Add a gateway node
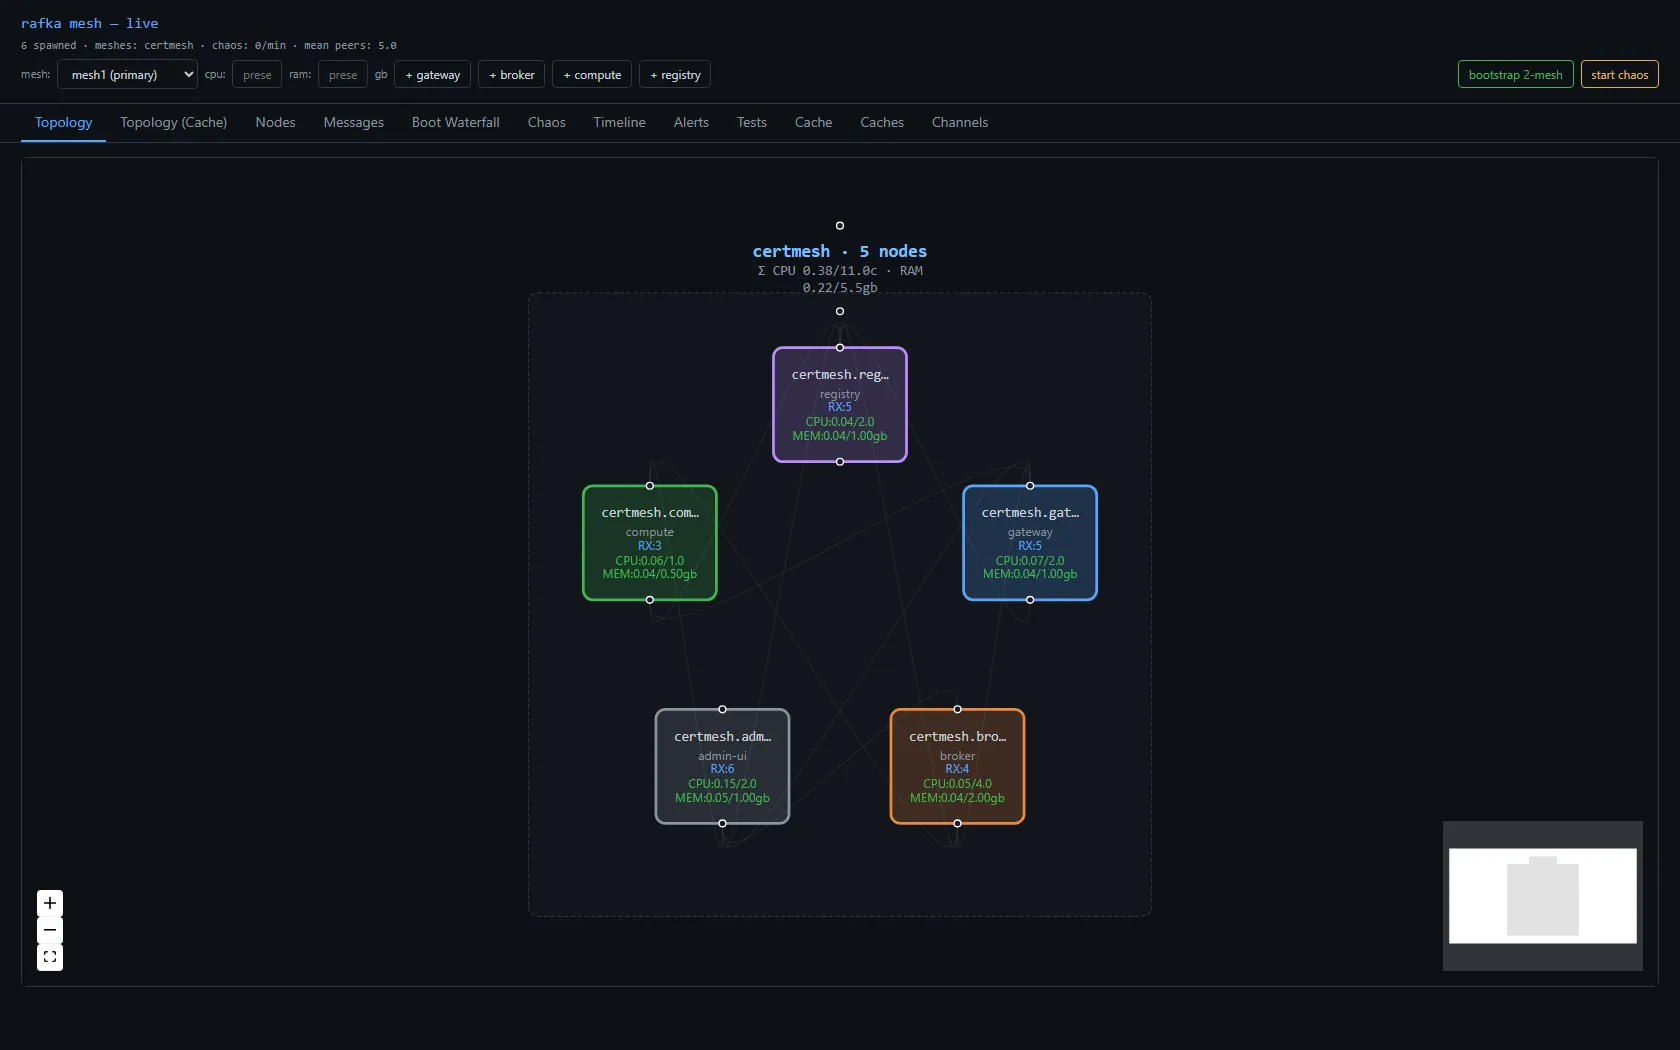The image size is (1680, 1050). [432, 74]
